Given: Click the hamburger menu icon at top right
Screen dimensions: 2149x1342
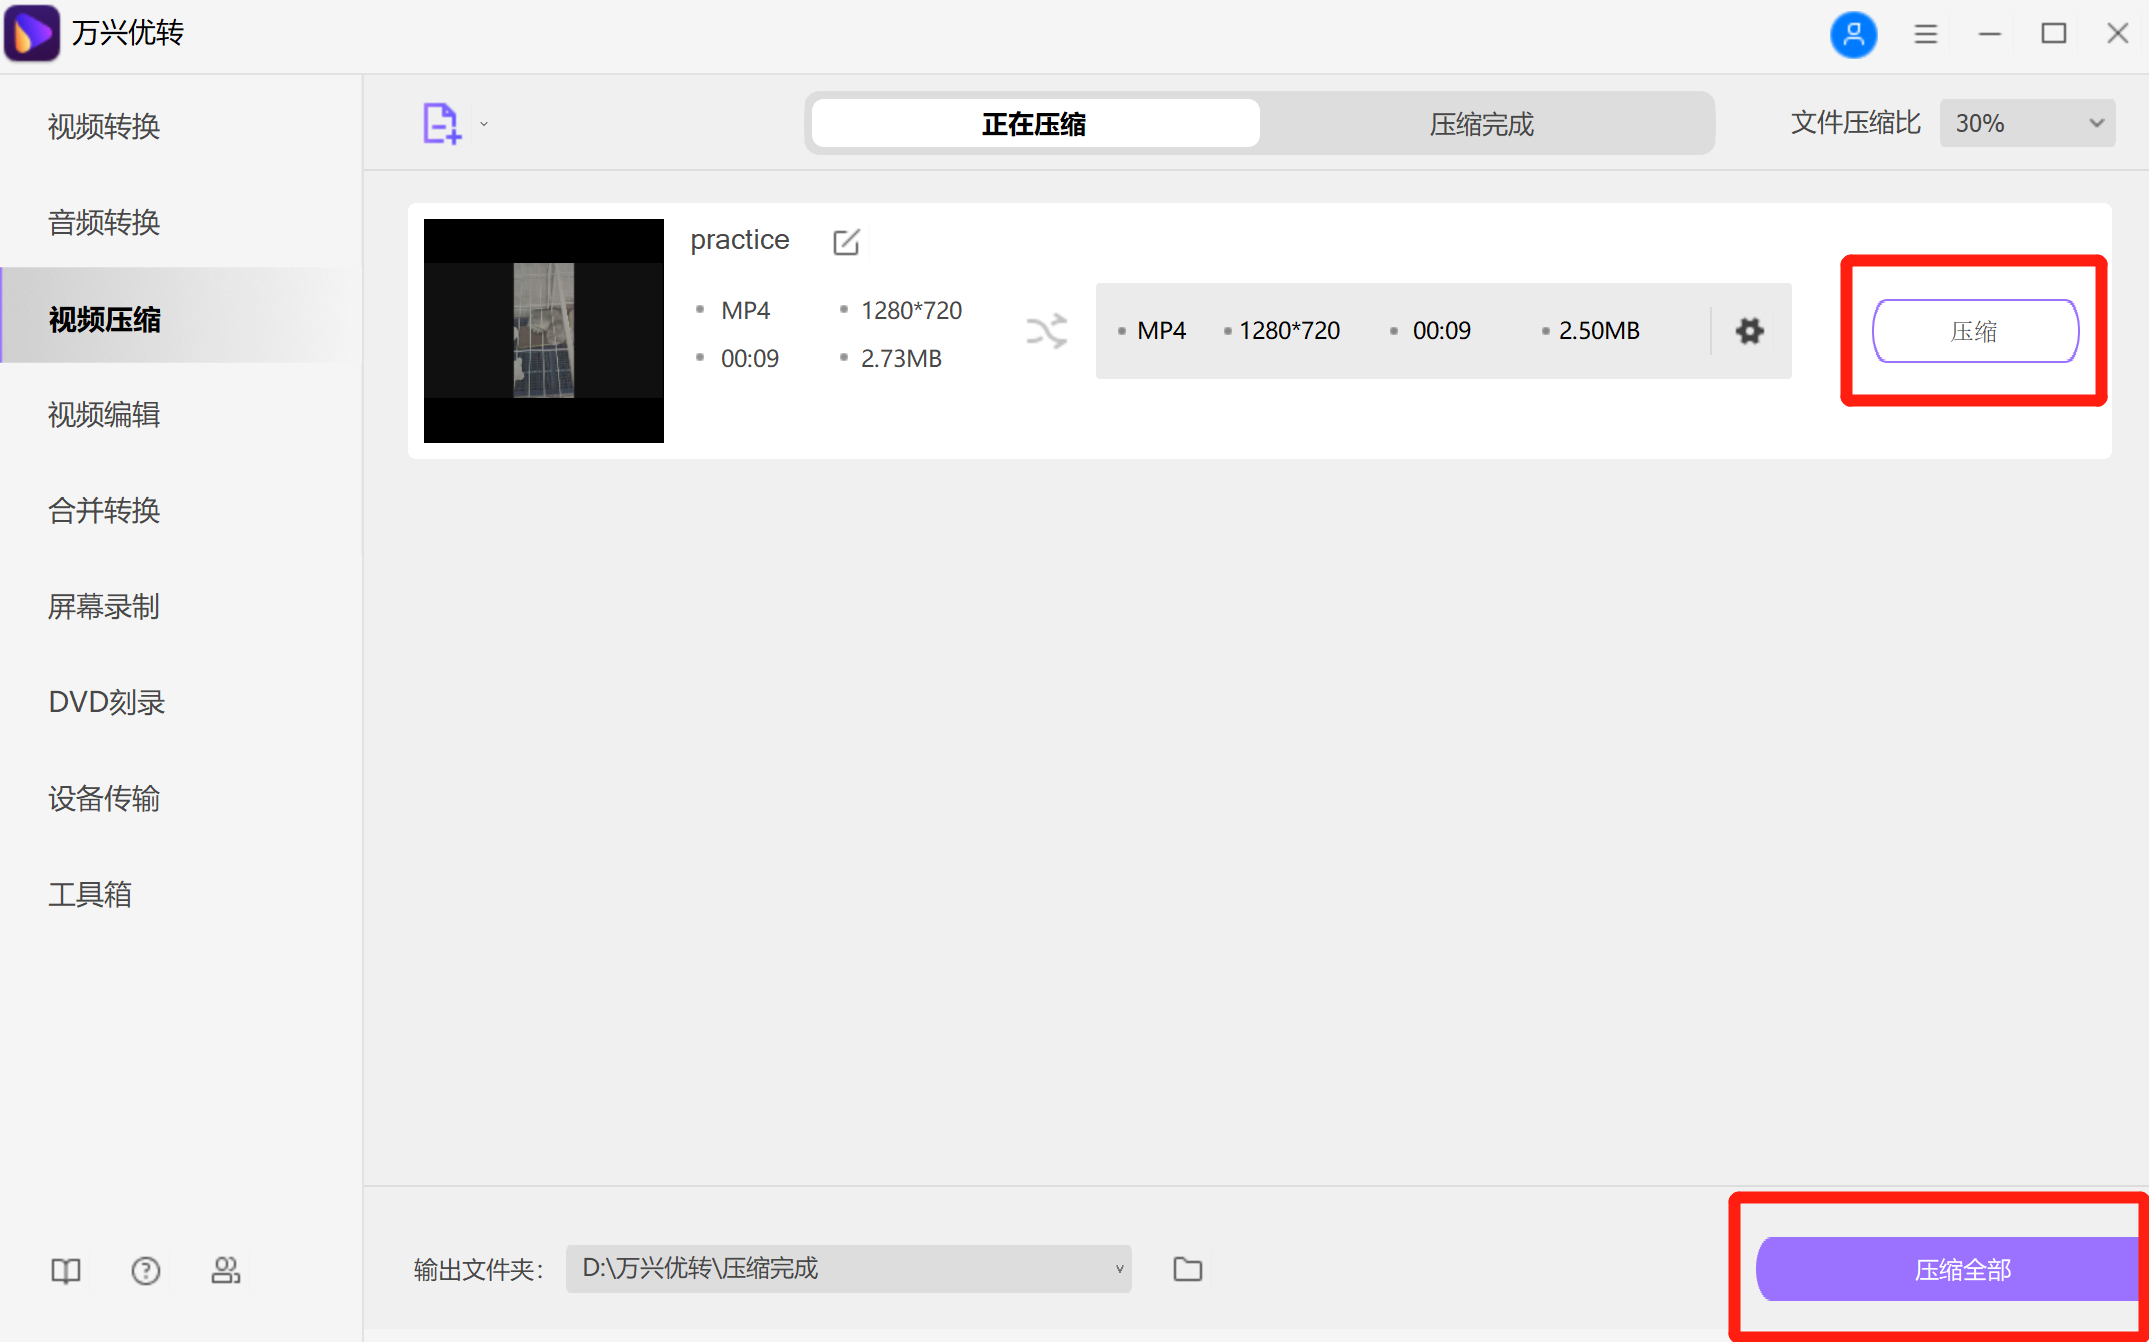Looking at the screenshot, I should click(1925, 33).
